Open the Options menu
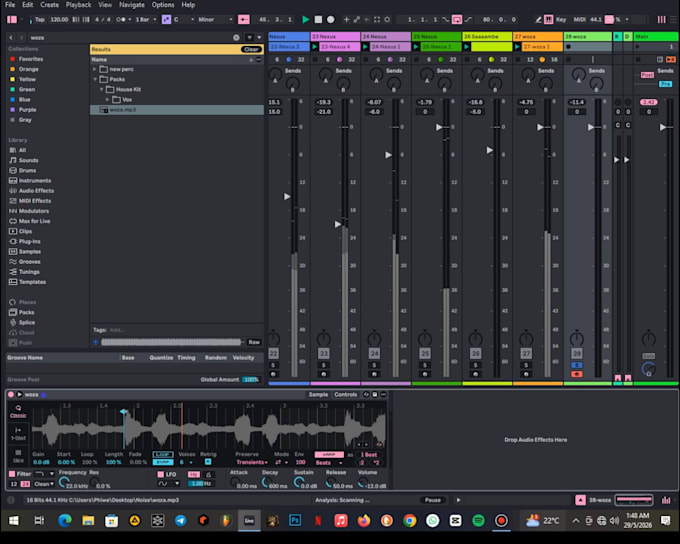Screen dimensions: 680x544 pyautogui.click(x=163, y=5)
